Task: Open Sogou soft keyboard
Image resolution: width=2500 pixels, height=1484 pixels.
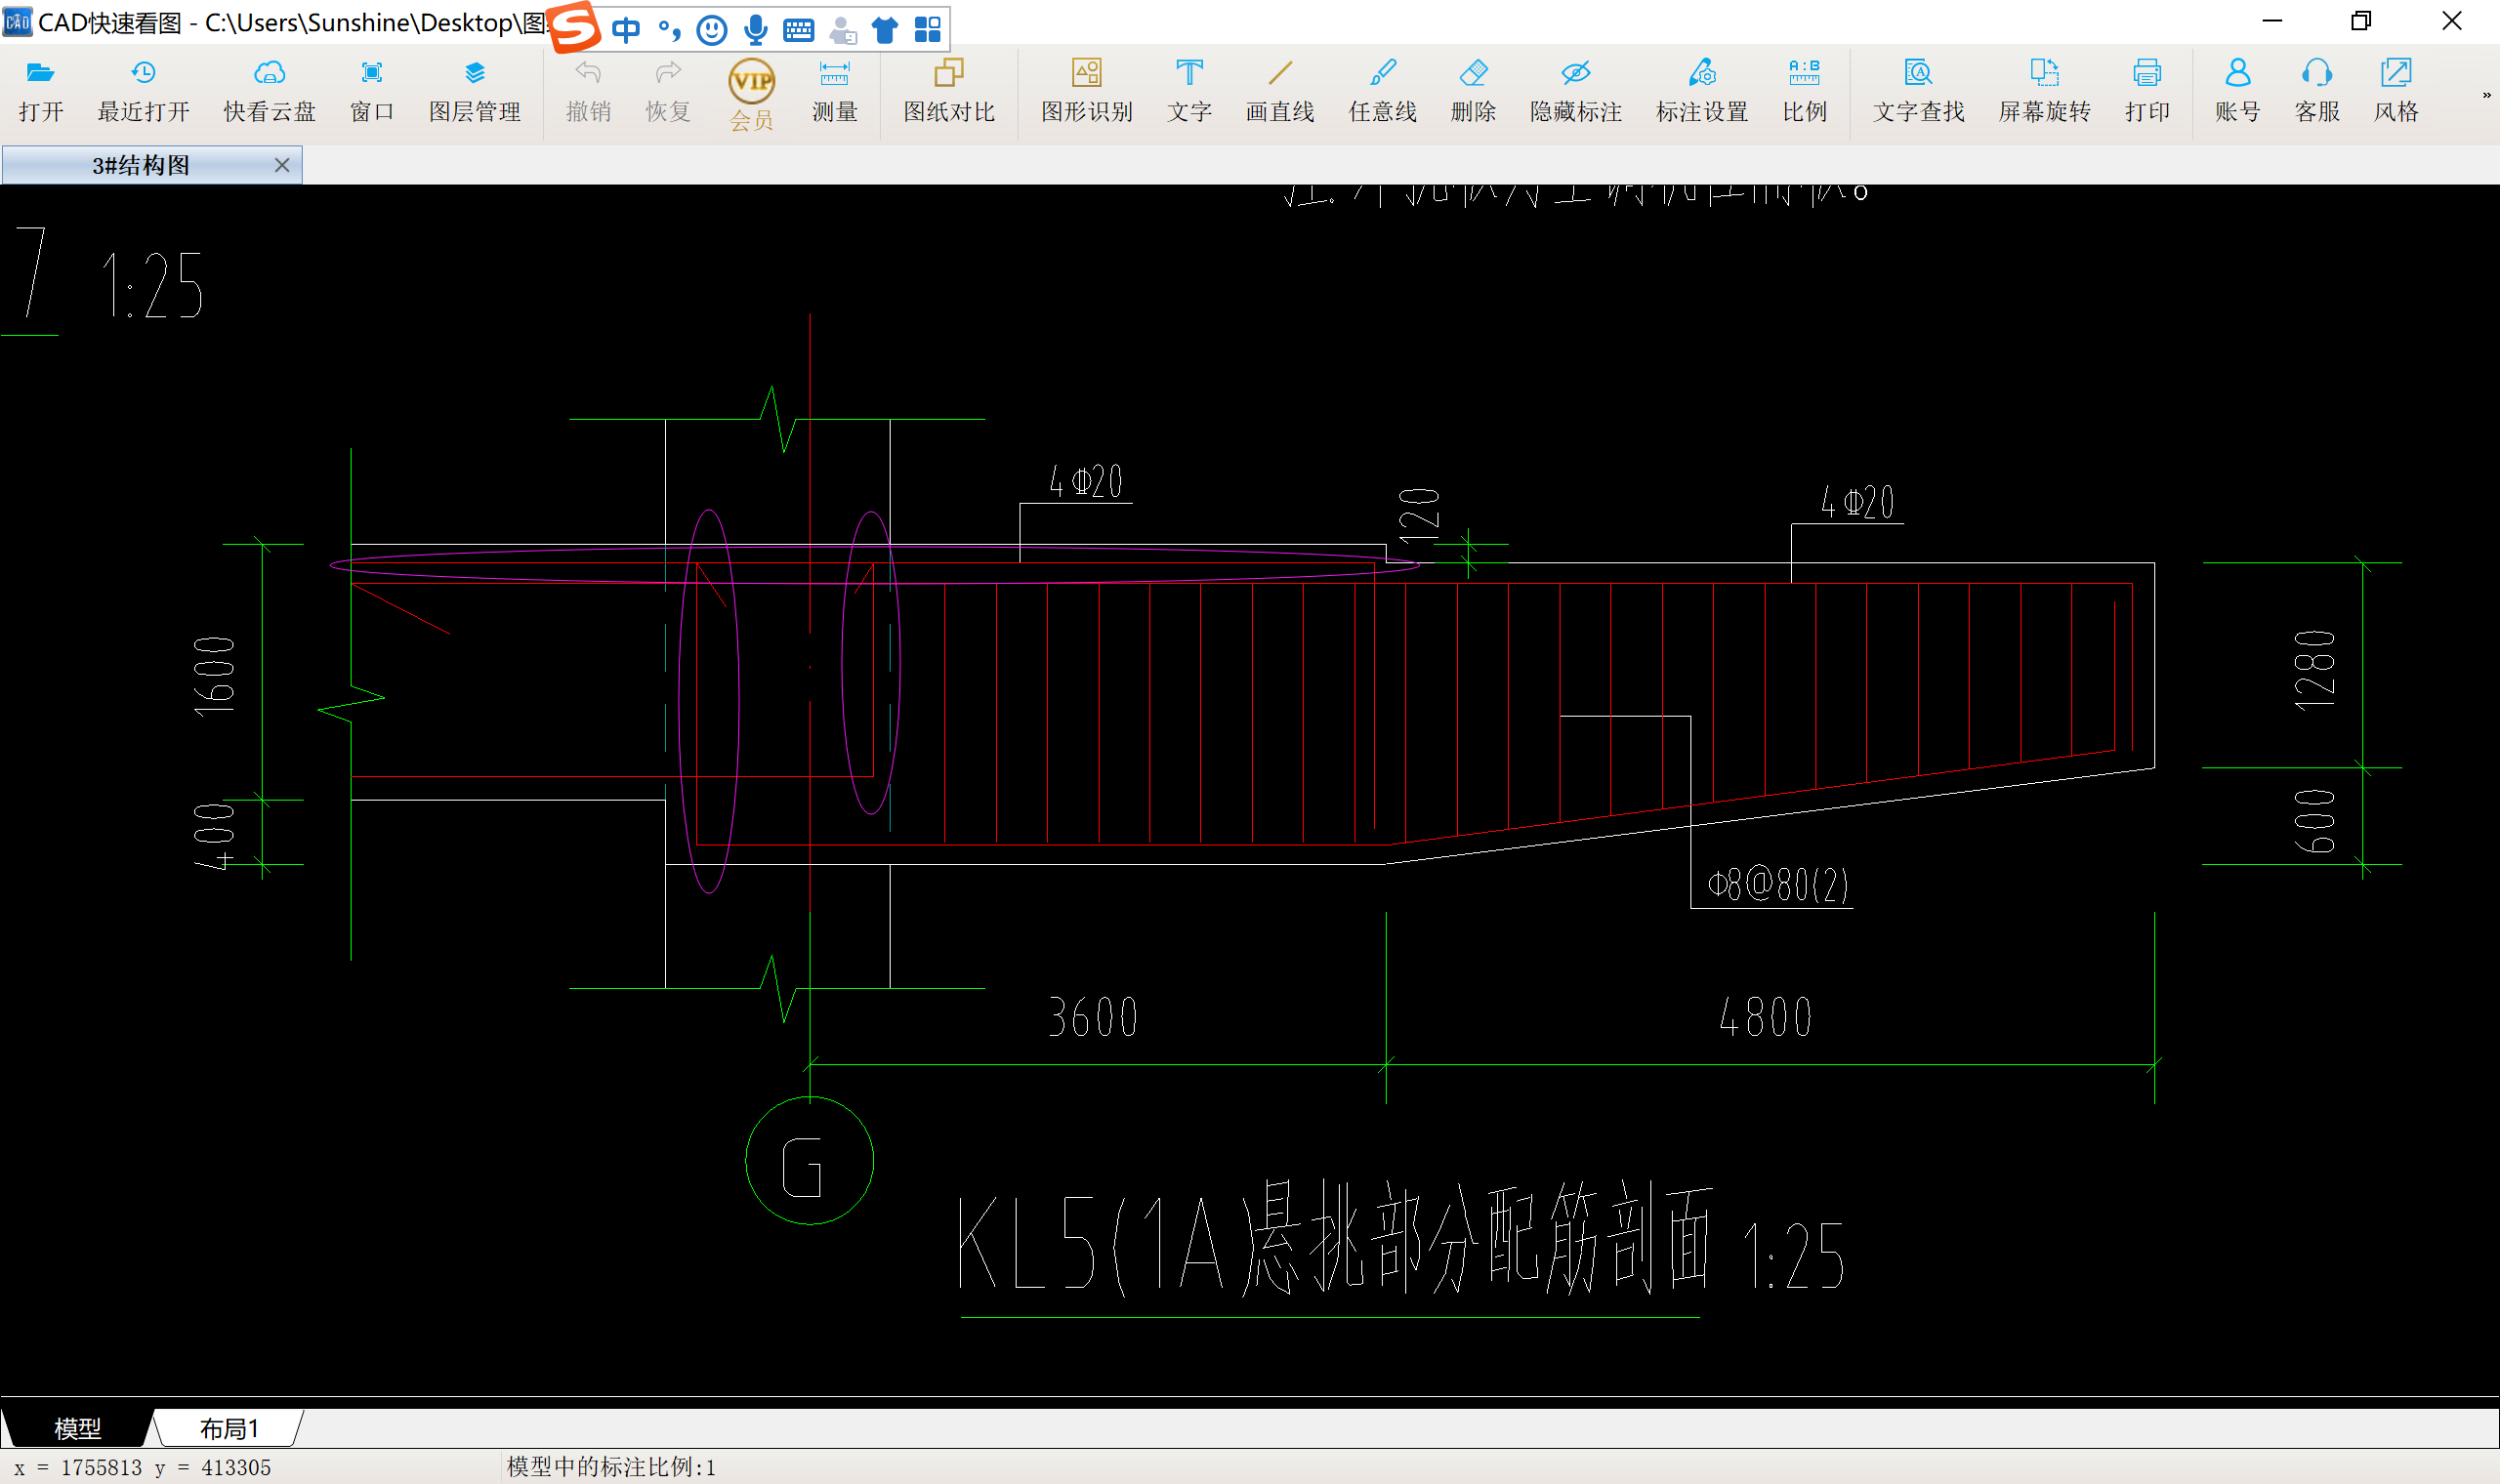Action: [798, 30]
